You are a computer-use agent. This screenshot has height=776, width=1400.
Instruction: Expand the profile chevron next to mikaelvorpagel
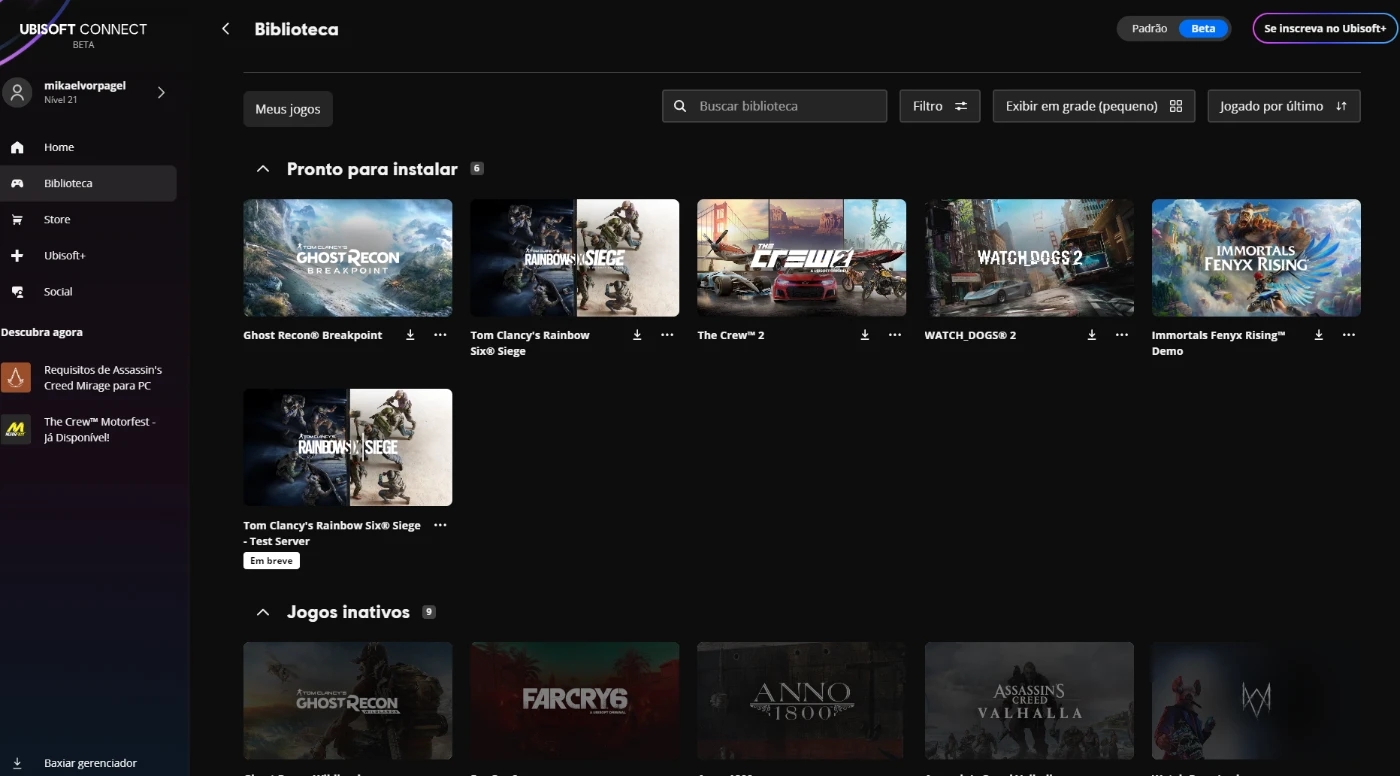161,92
